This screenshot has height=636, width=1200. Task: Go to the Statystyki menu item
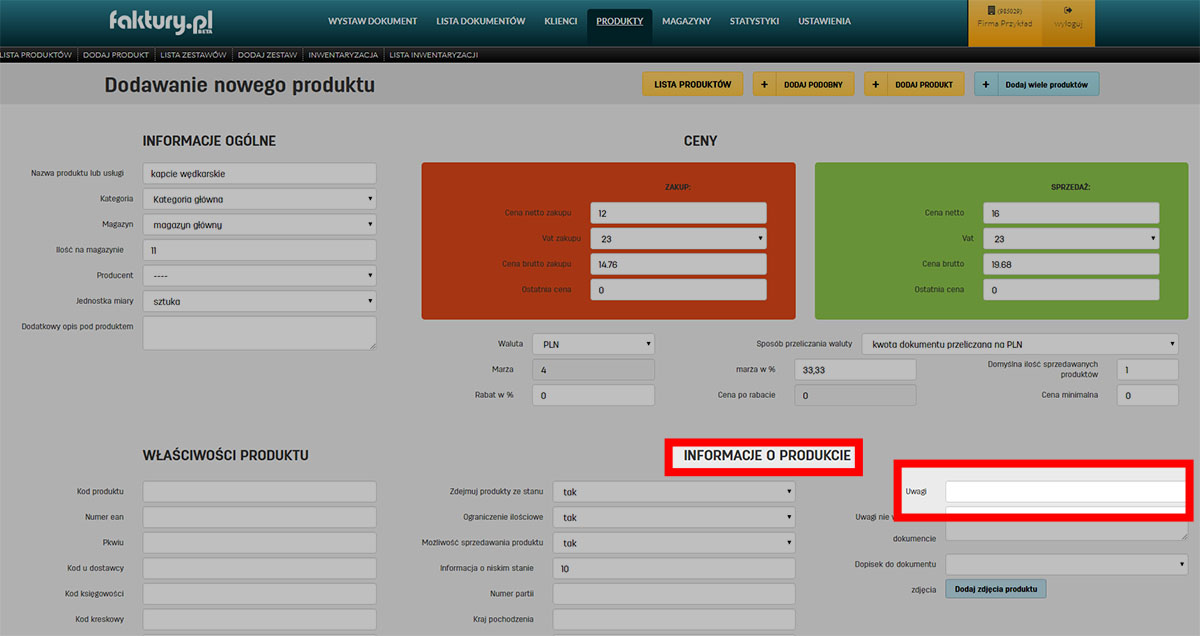pyautogui.click(x=754, y=21)
